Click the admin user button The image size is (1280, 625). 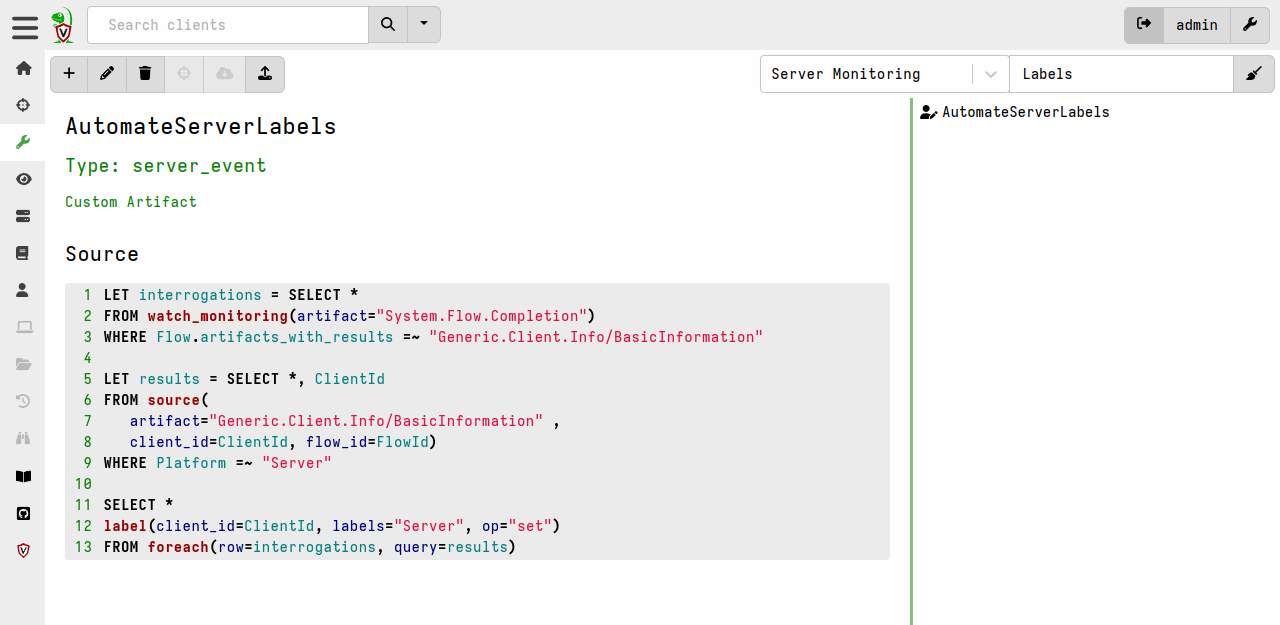tap(1196, 25)
